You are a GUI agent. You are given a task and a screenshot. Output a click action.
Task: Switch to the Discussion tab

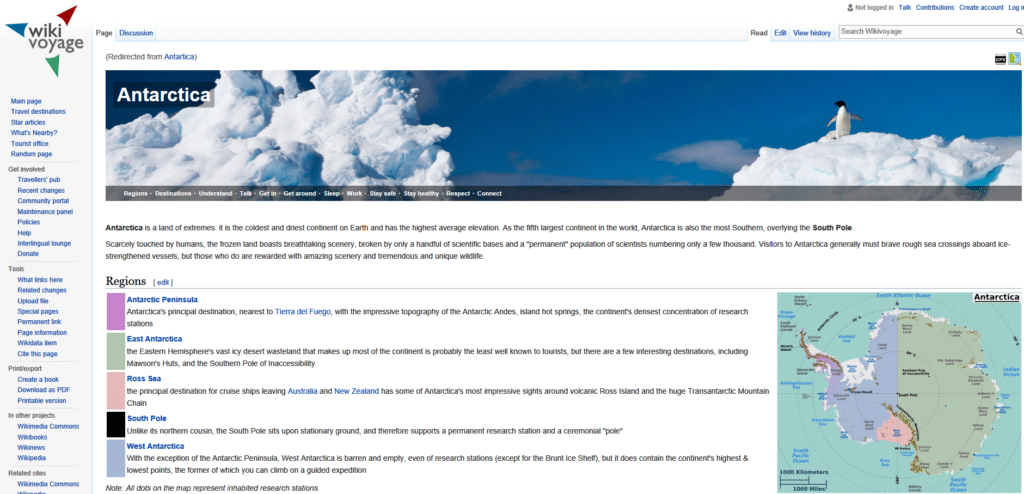pyautogui.click(x=136, y=33)
